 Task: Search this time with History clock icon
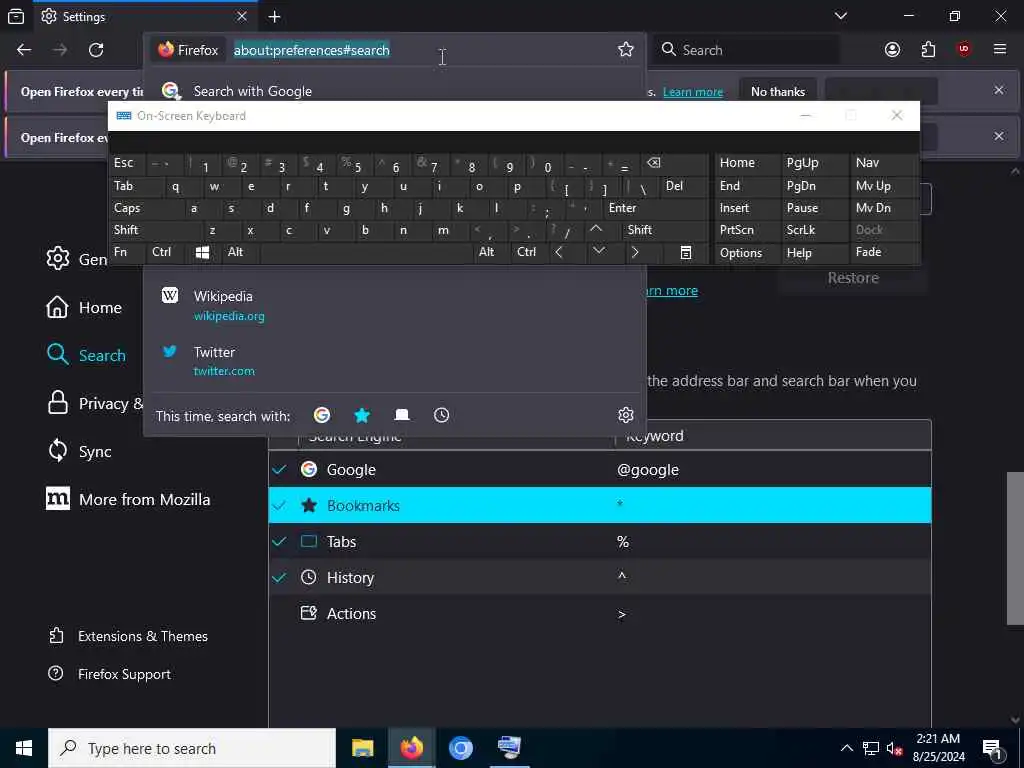441,415
